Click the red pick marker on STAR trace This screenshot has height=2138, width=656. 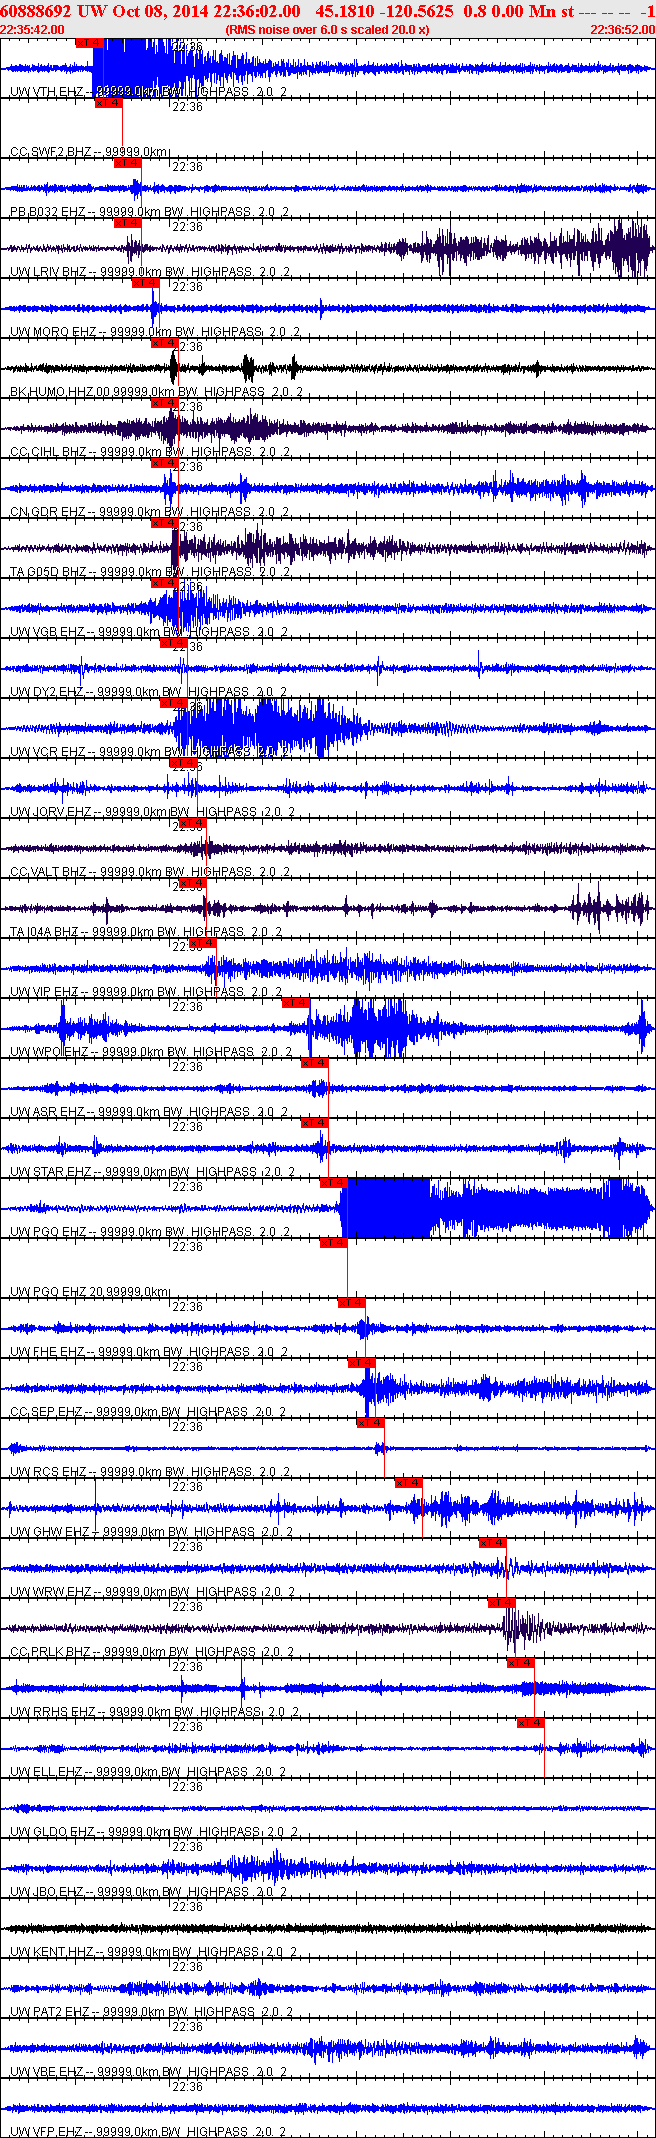click(x=315, y=1123)
